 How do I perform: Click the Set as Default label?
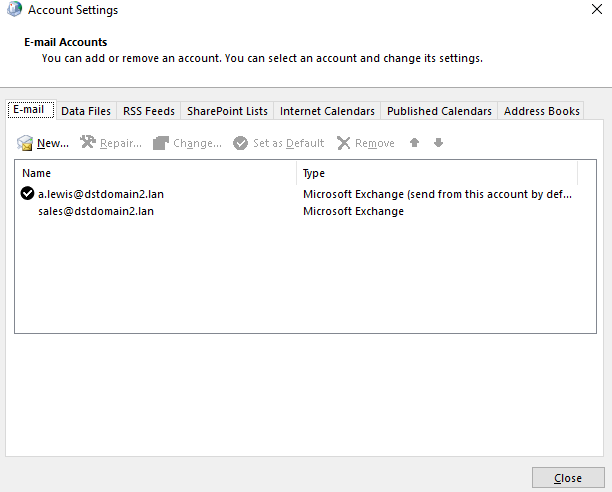288,143
